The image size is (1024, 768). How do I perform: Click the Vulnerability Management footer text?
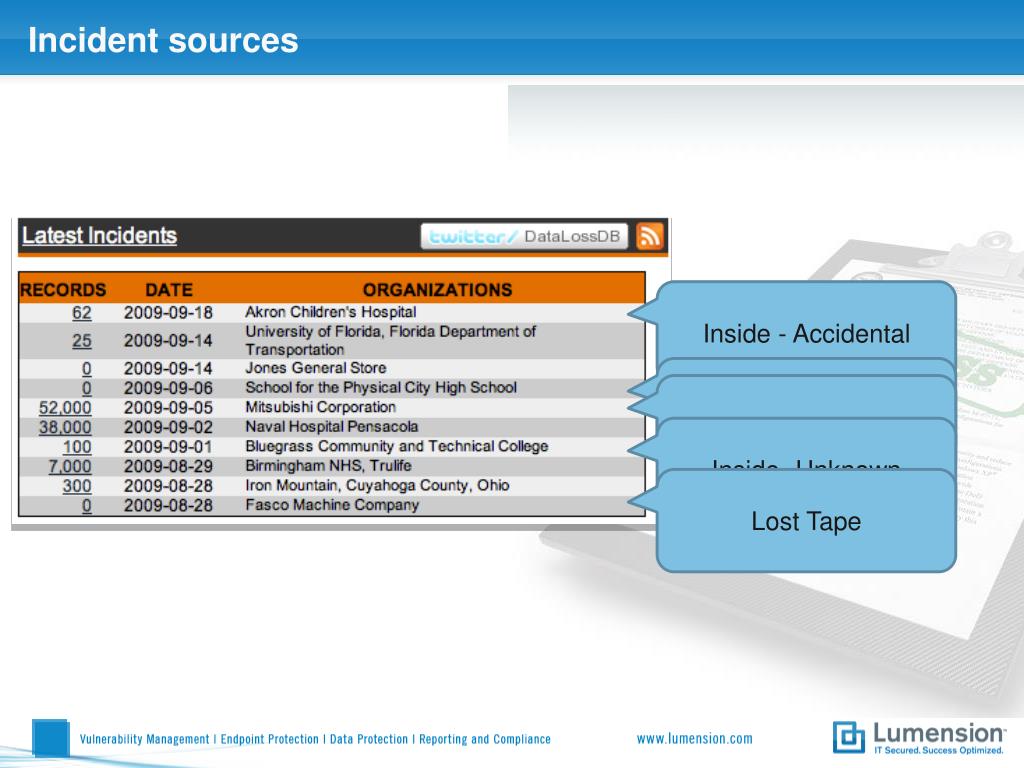pos(144,739)
